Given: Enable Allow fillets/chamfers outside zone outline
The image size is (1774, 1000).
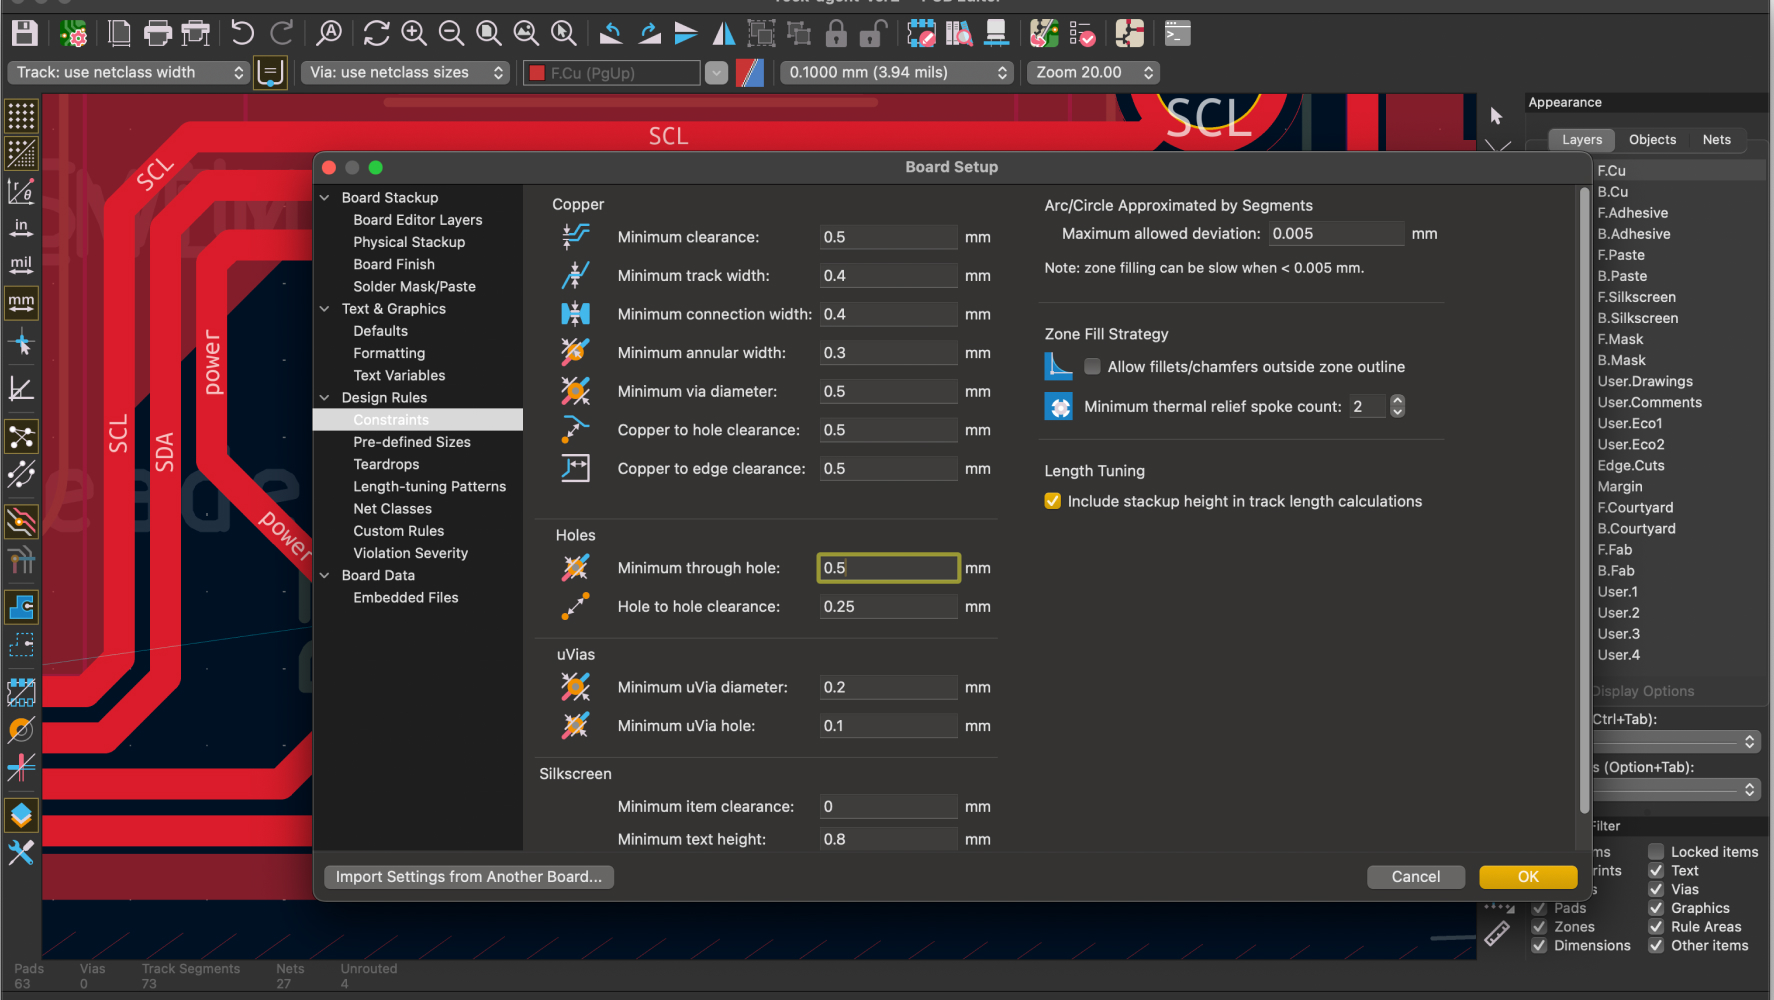Looking at the screenshot, I should coord(1093,367).
